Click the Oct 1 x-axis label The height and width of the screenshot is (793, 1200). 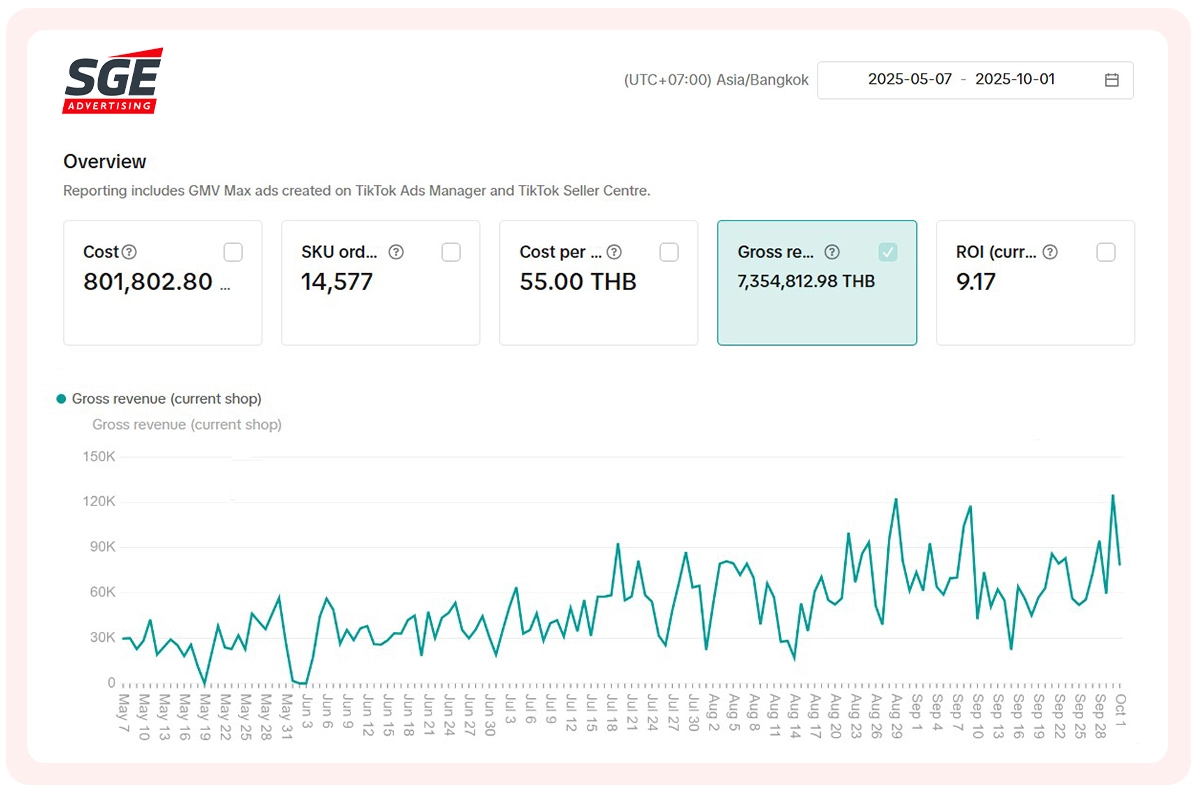(1121, 713)
